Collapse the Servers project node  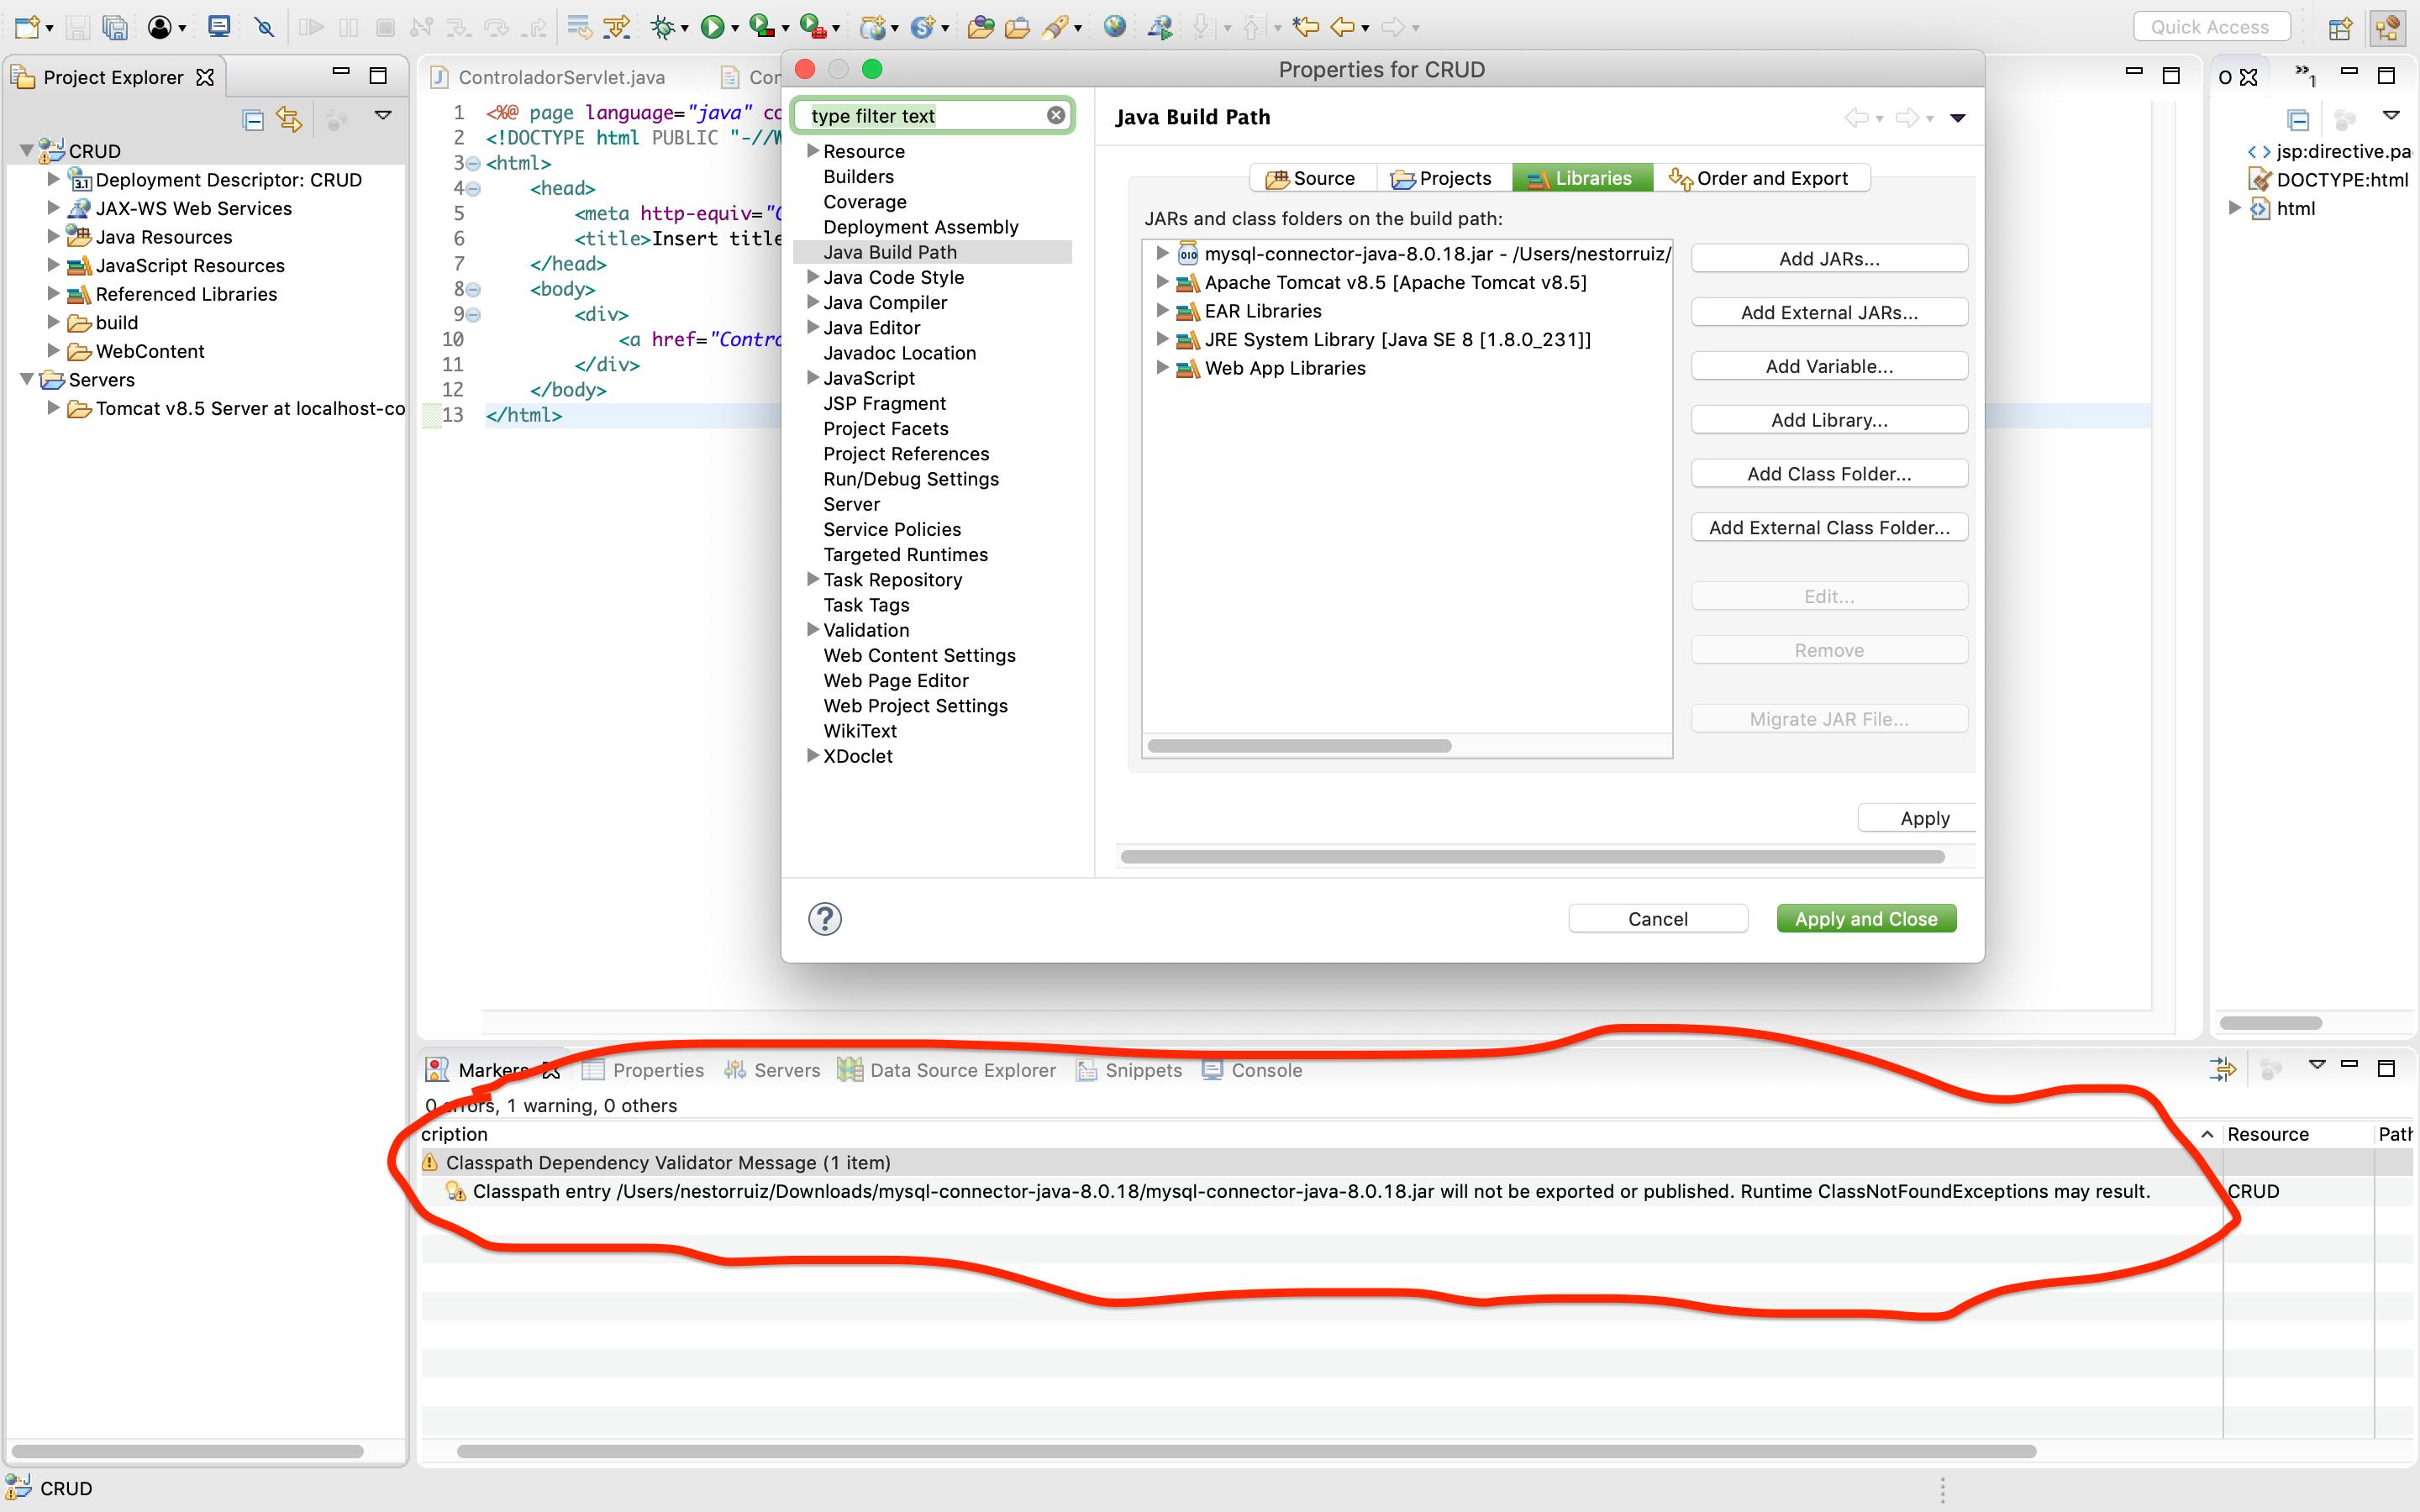[27, 379]
